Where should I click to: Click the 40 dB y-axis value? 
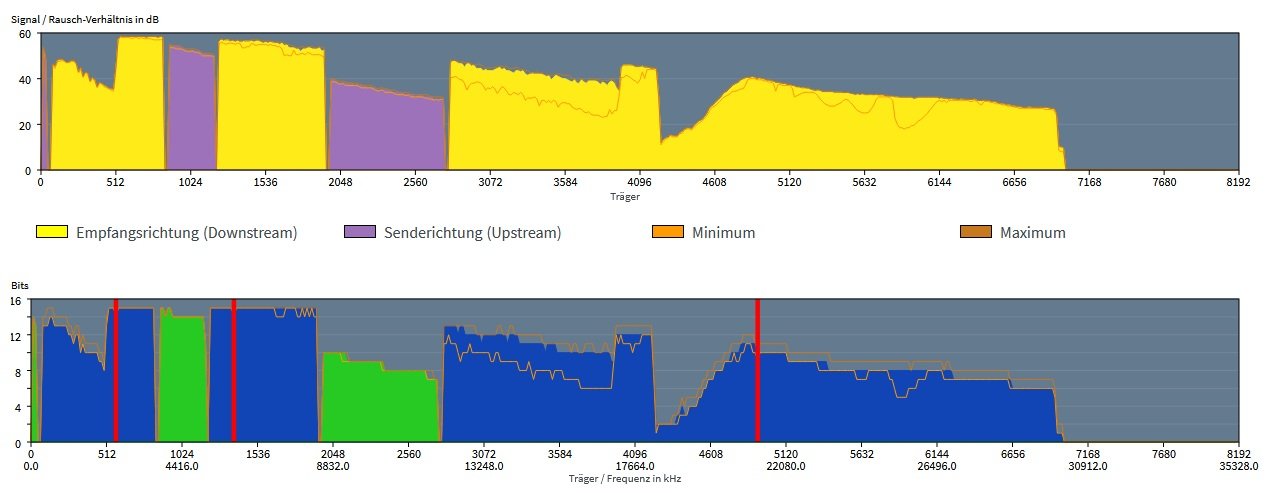point(24,79)
